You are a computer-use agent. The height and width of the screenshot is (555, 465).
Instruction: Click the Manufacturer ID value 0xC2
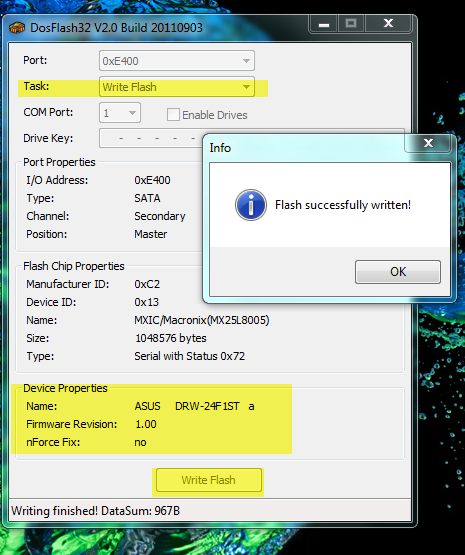click(x=147, y=284)
